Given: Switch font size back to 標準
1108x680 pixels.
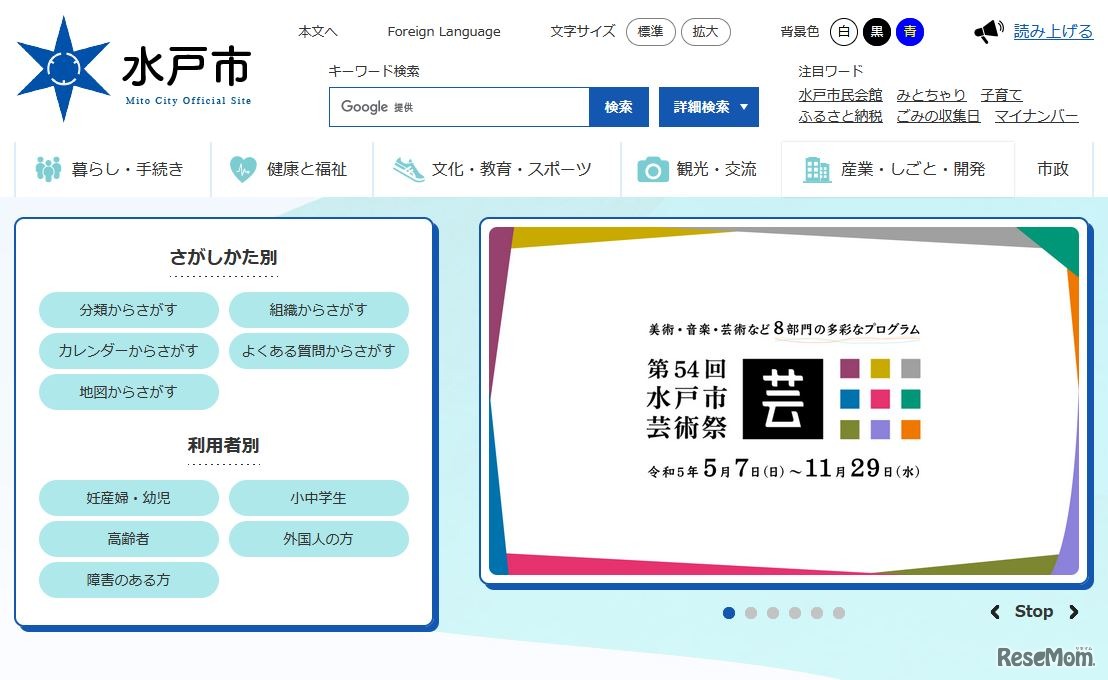Looking at the screenshot, I should (x=651, y=32).
